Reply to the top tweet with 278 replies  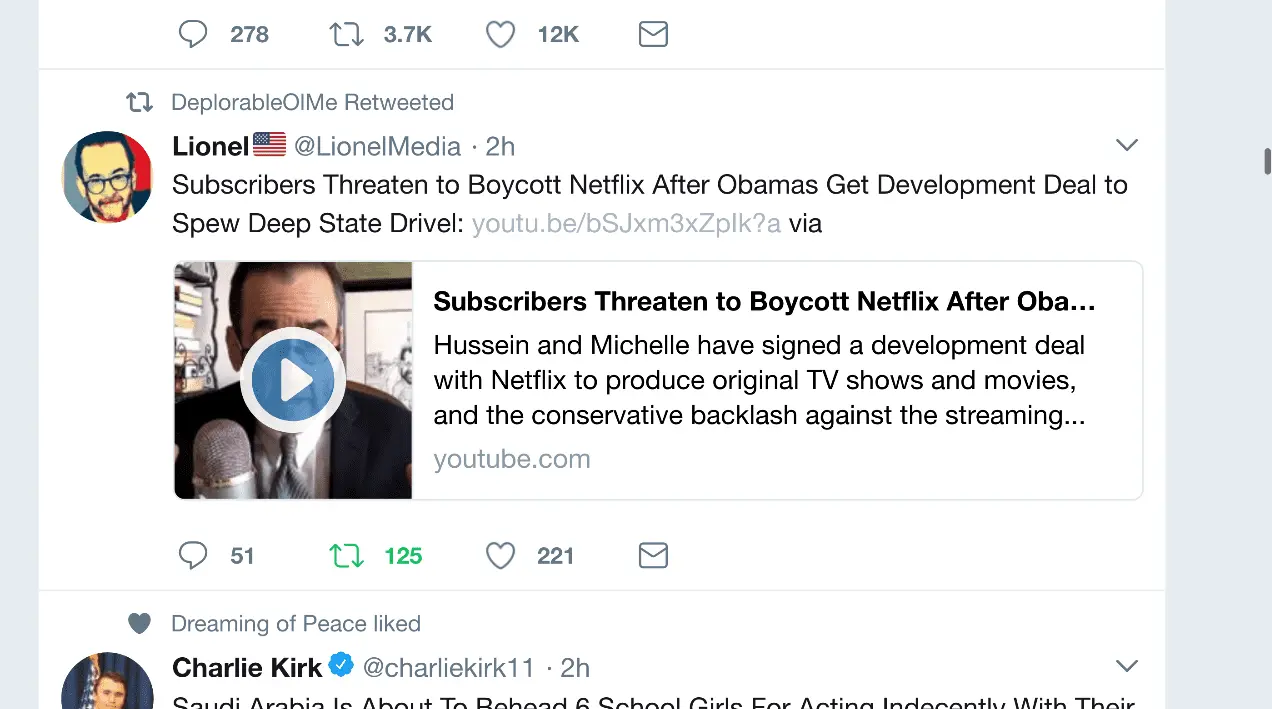tap(193, 35)
